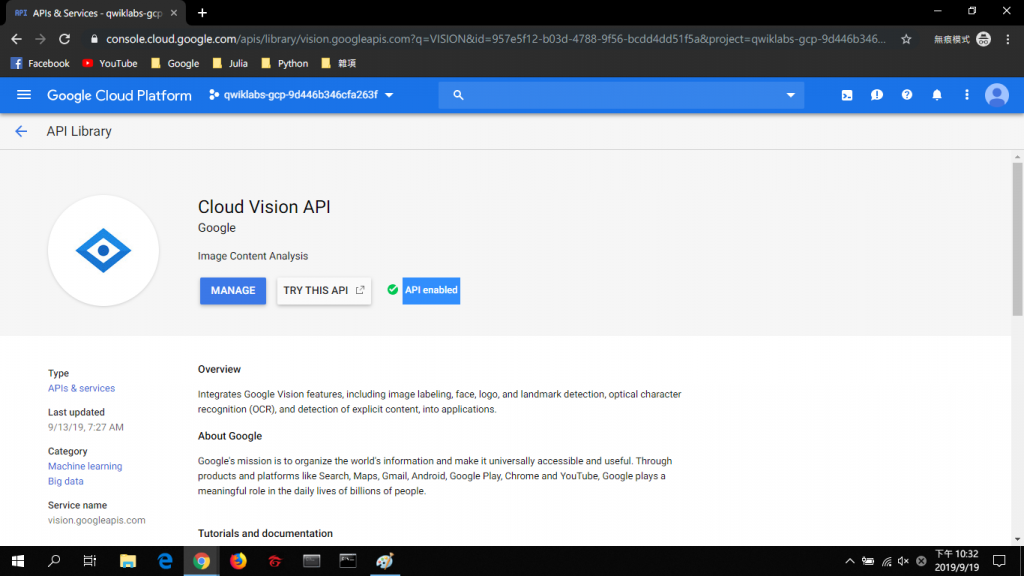Reload the page in the browser
This screenshot has height=576, width=1024.
[x=64, y=39]
